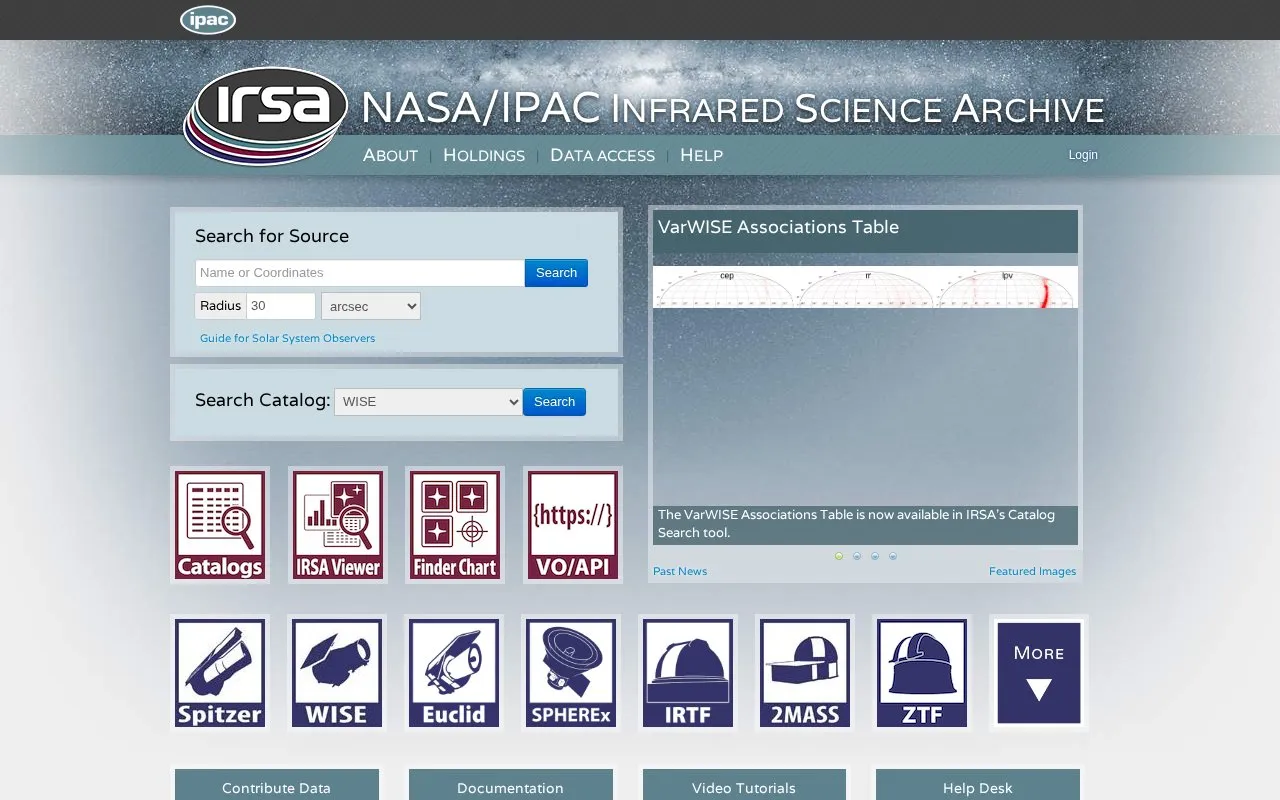Click the Documentation button
This screenshot has height=800, width=1280.
pos(511,785)
